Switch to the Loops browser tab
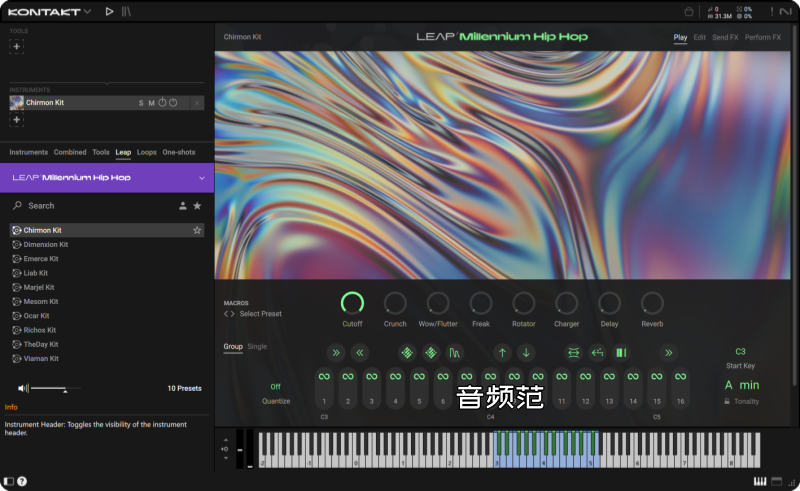800x491 pixels. tap(147, 152)
